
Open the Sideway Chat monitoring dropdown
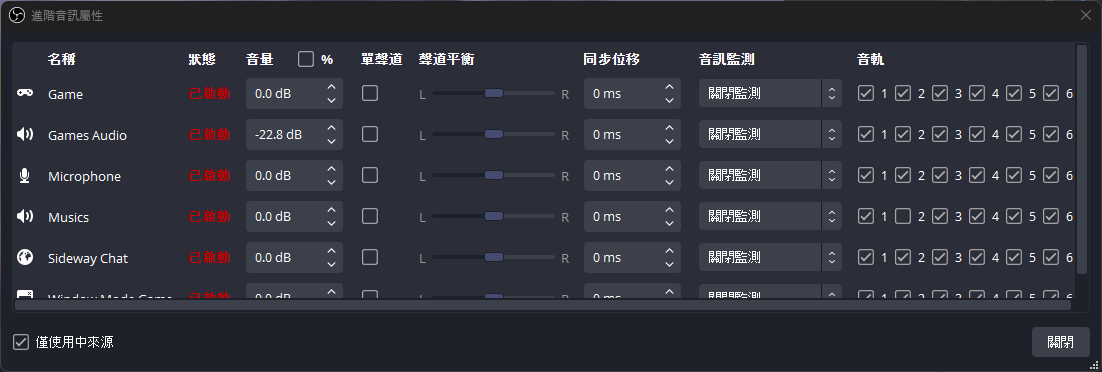(x=770, y=257)
